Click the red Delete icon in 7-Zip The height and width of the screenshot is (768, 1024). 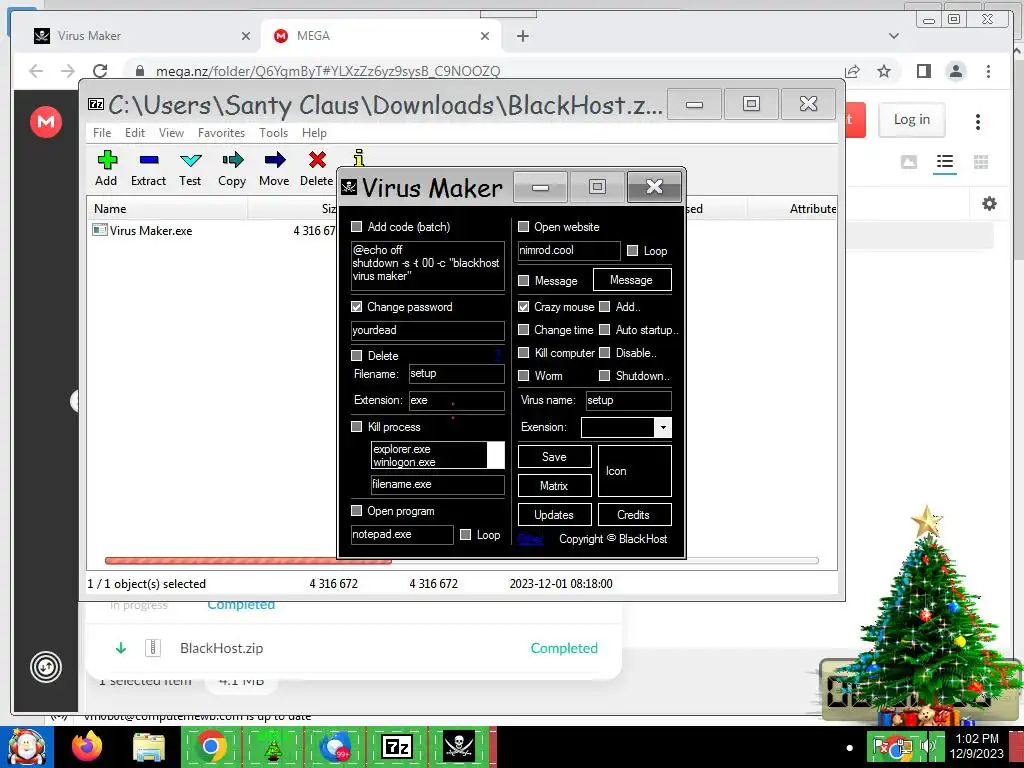coord(317,160)
